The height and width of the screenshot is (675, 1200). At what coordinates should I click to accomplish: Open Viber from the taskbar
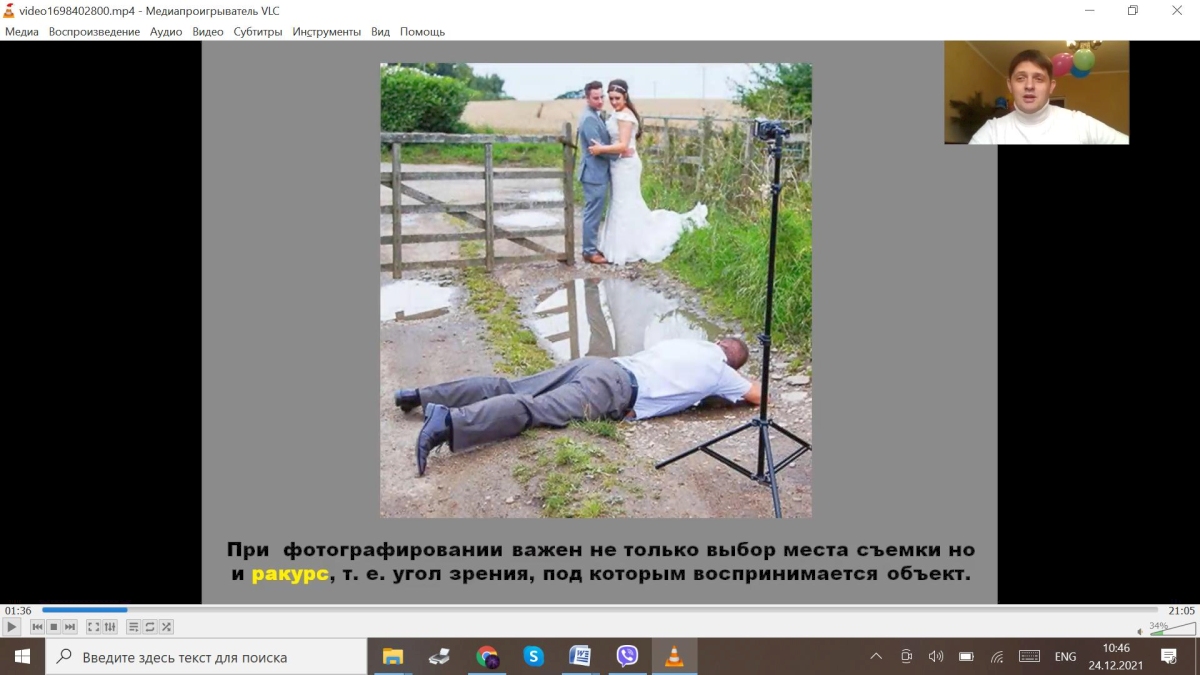(627, 657)
